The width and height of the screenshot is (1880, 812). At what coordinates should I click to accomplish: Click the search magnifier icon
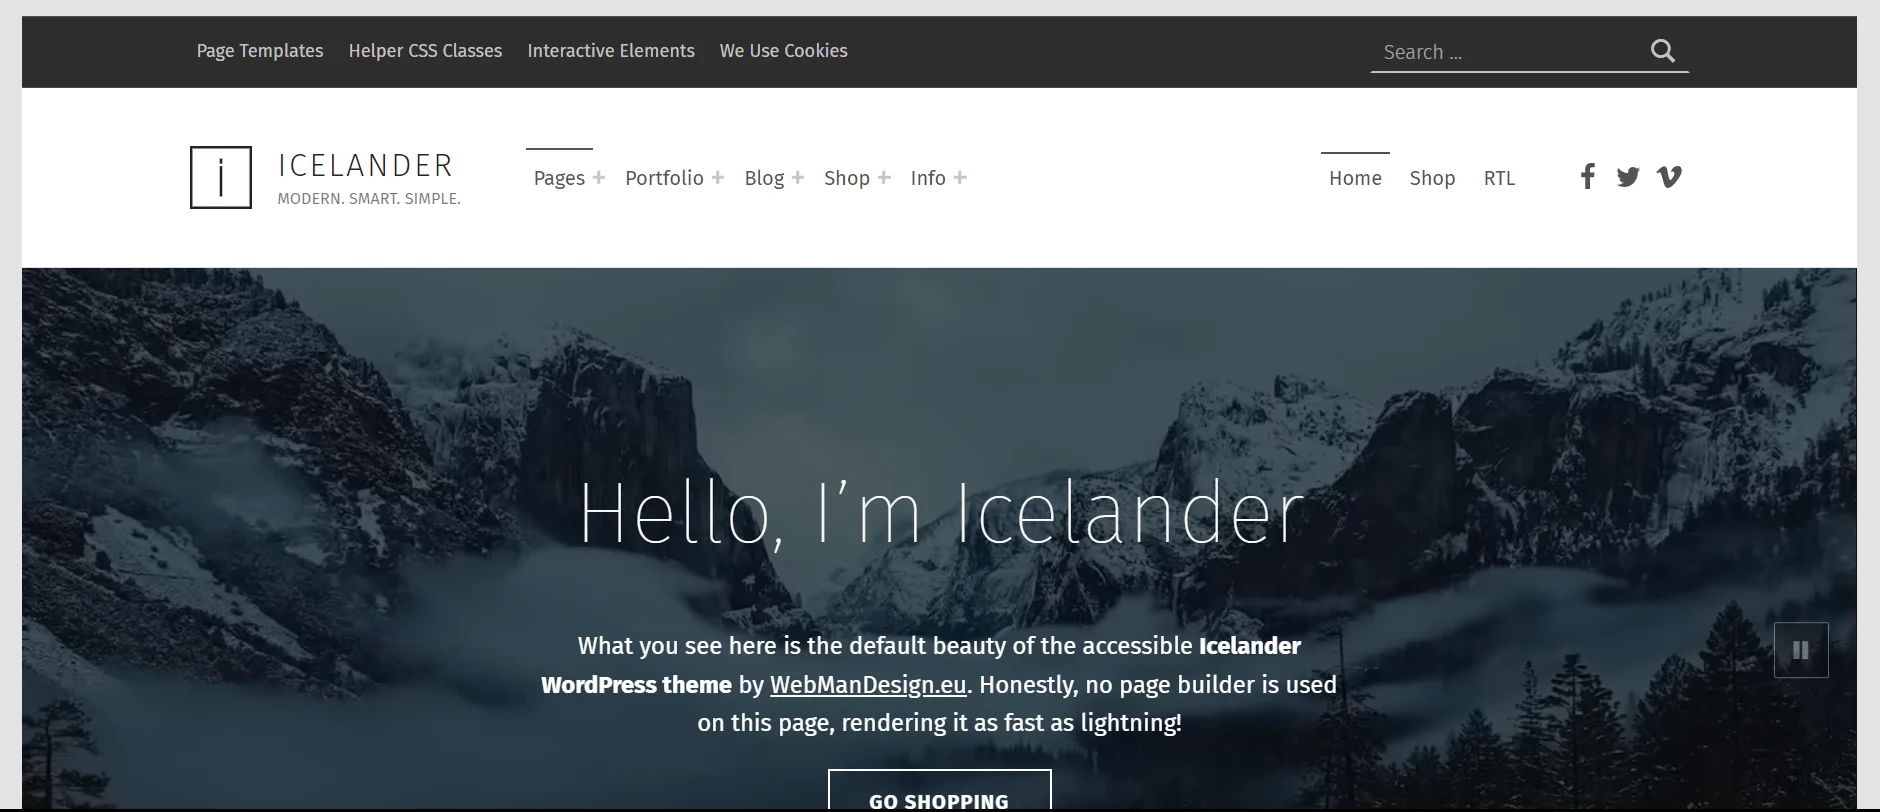tap(1662, 51)
